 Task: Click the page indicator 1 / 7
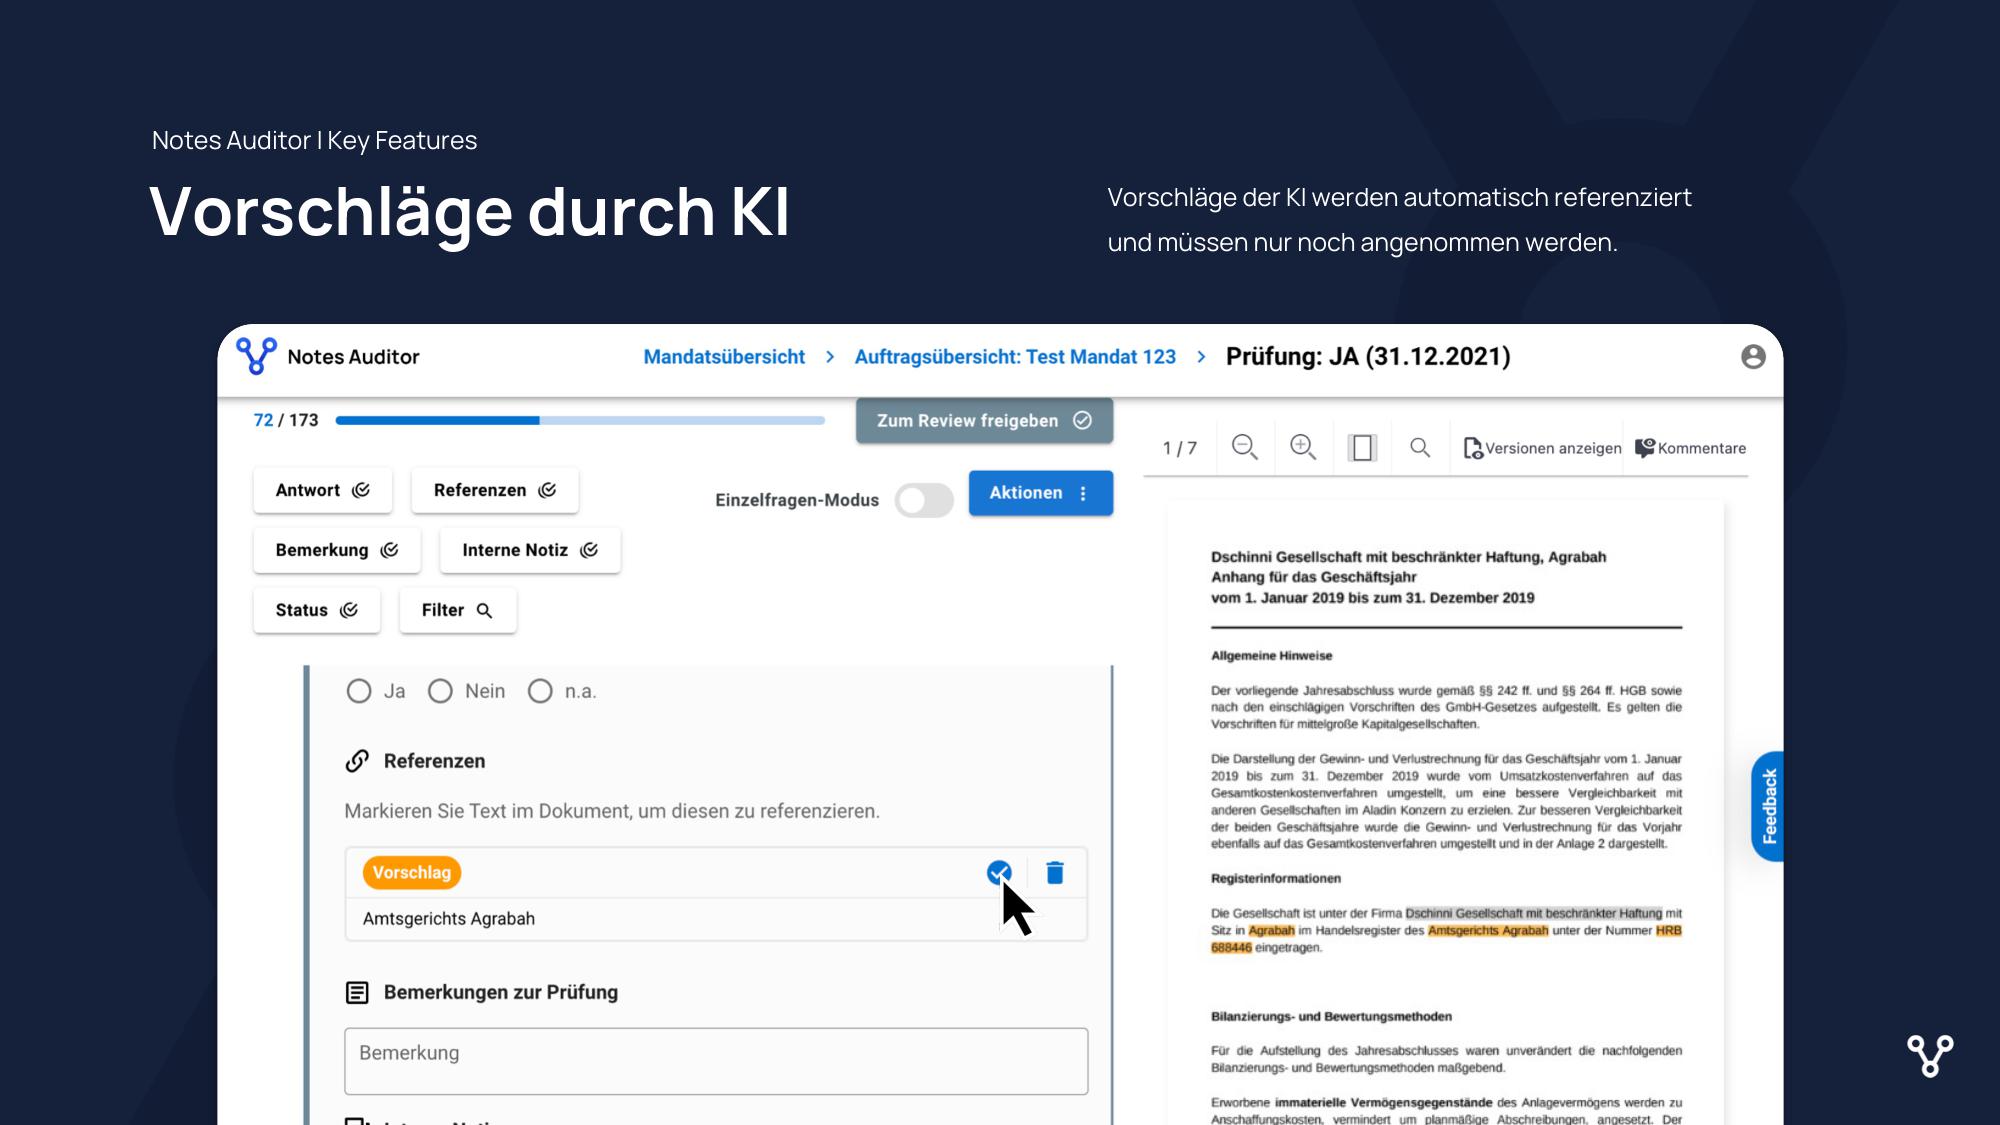pos(1180,448)
